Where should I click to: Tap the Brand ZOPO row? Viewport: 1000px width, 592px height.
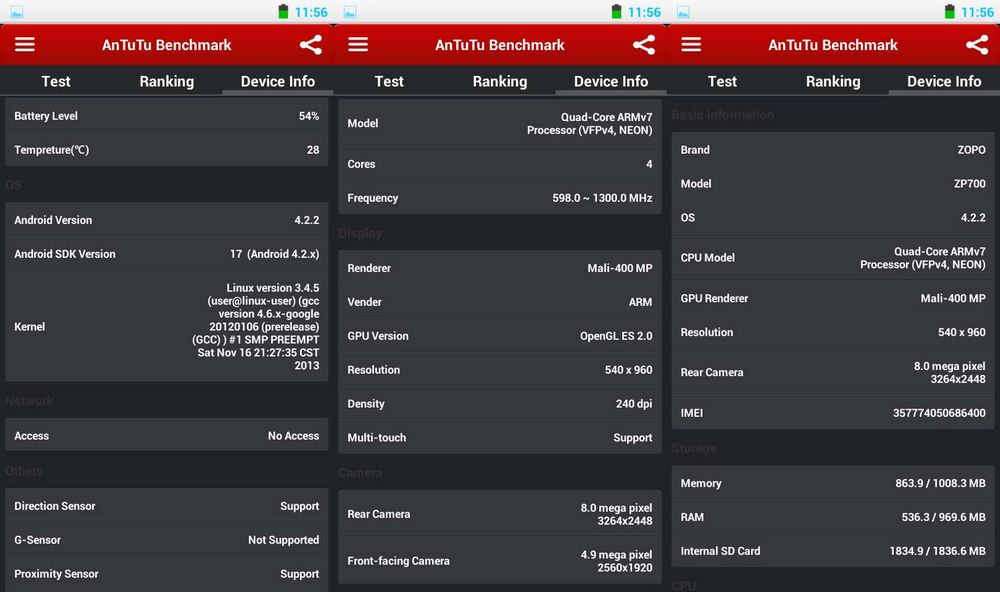(x=833, y=150)
